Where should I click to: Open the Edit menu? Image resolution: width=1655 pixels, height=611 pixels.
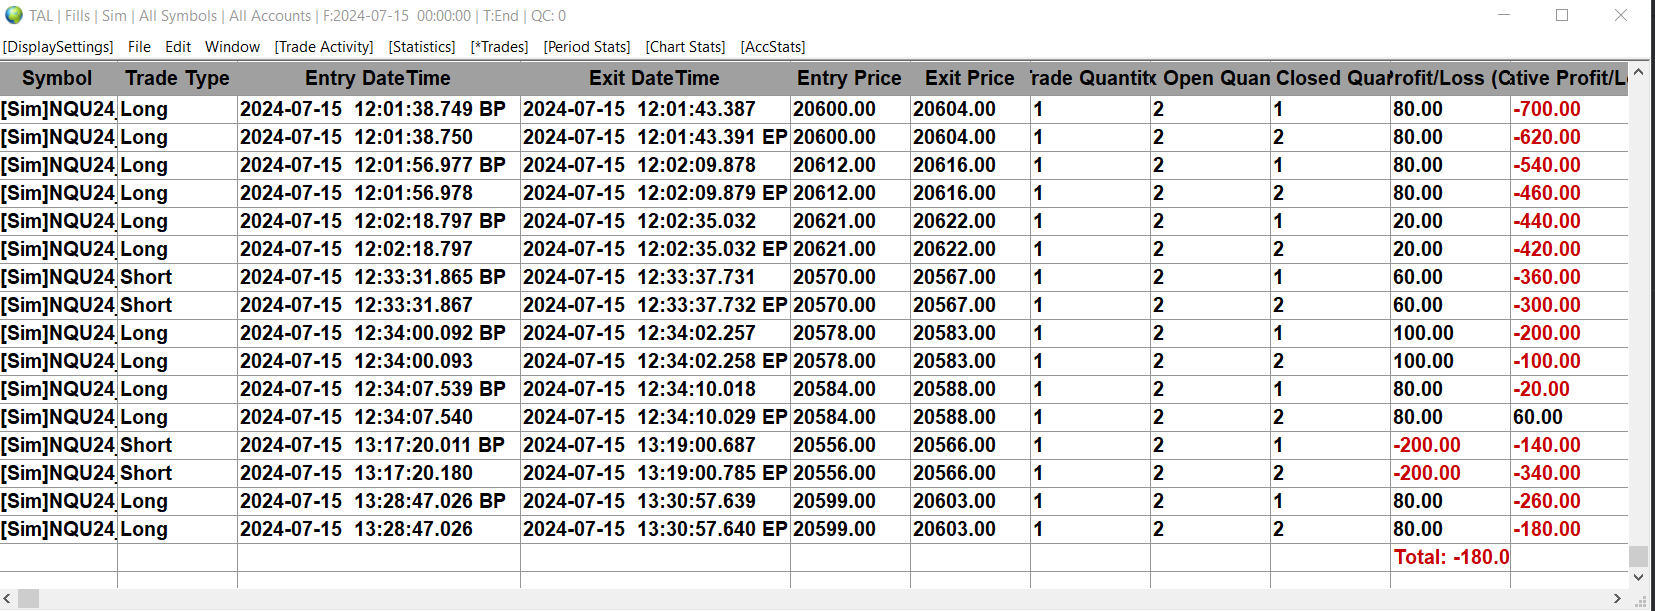pos(178,47)
